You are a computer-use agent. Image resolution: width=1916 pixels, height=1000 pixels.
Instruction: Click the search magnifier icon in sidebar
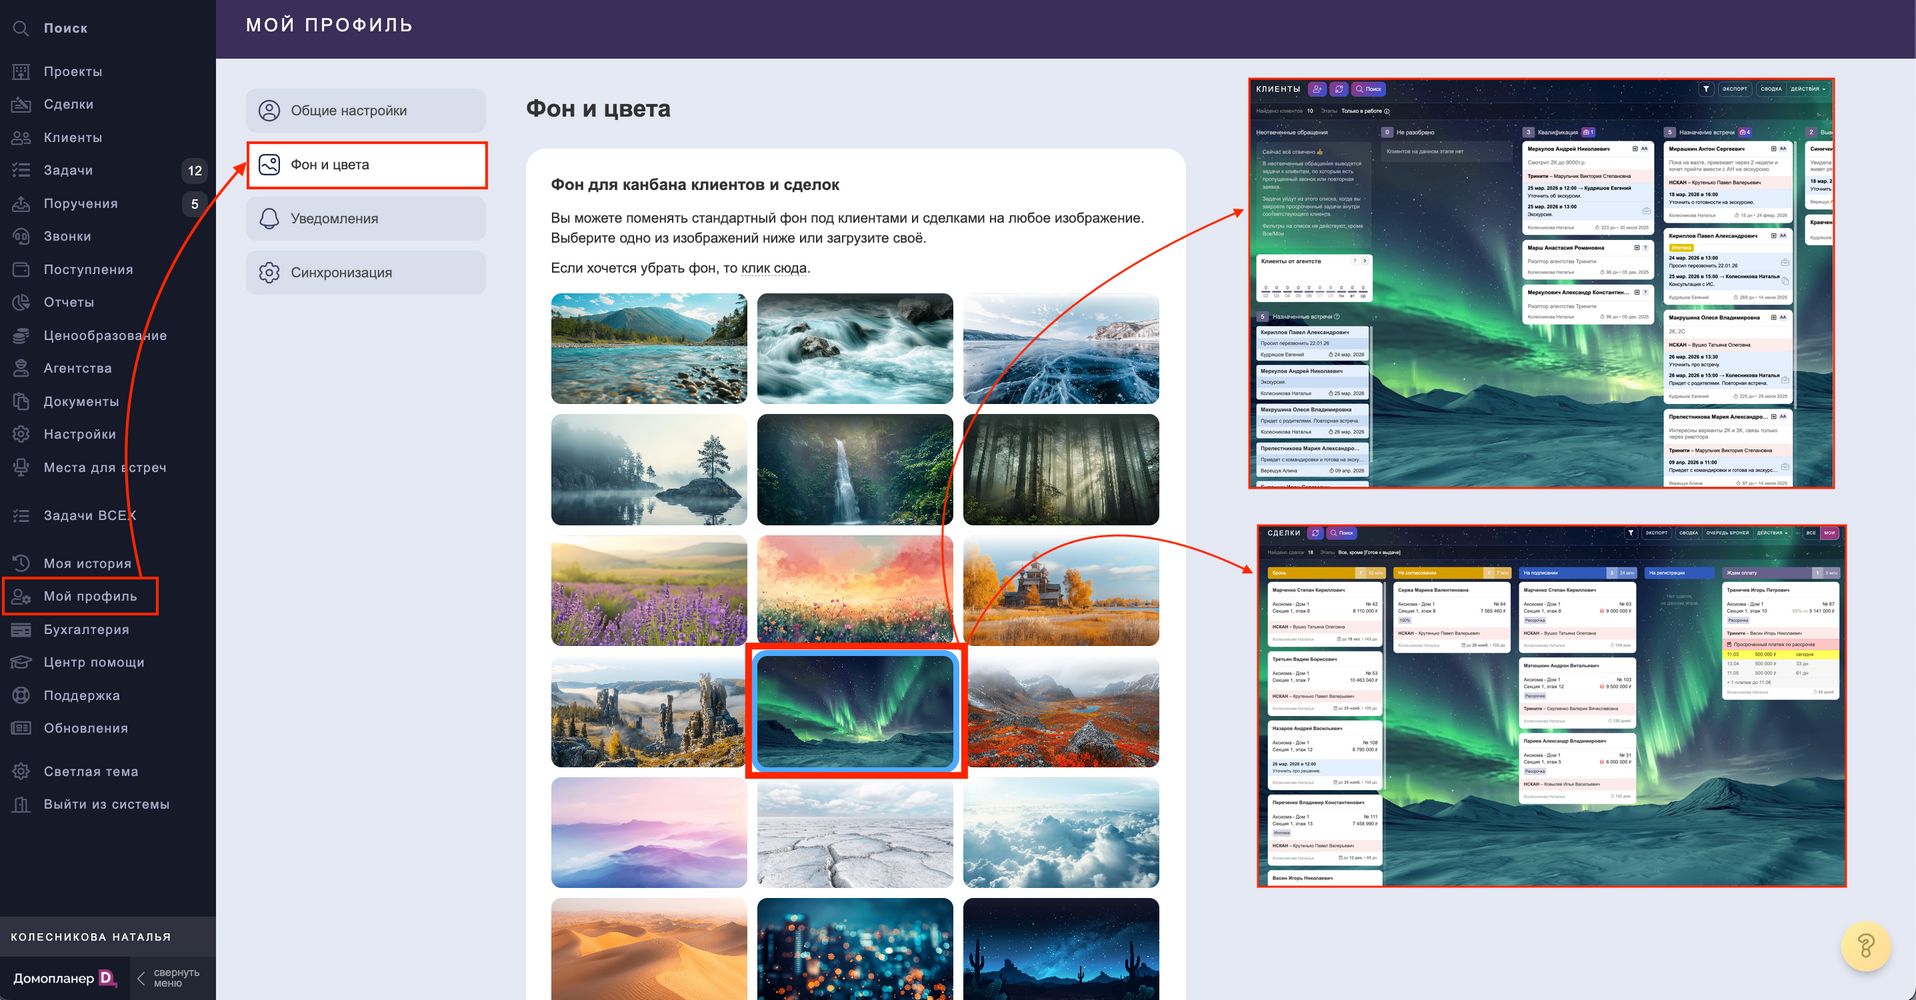pos(21,28)
